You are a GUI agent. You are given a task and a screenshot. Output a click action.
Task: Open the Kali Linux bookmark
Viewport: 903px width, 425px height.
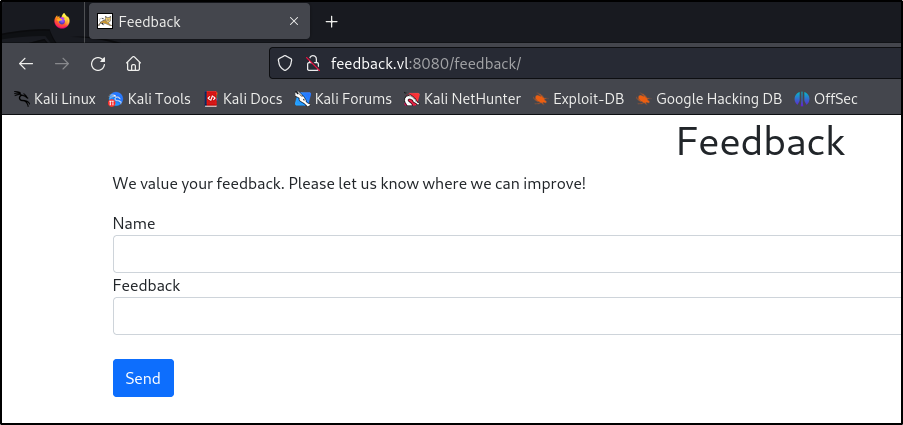pos(55,99)
